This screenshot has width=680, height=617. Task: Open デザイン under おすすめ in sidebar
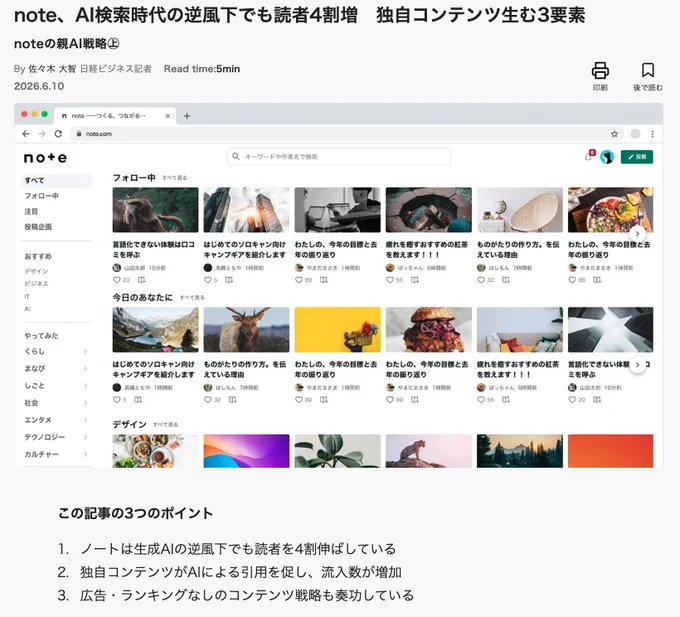click(x=36, y=271)
